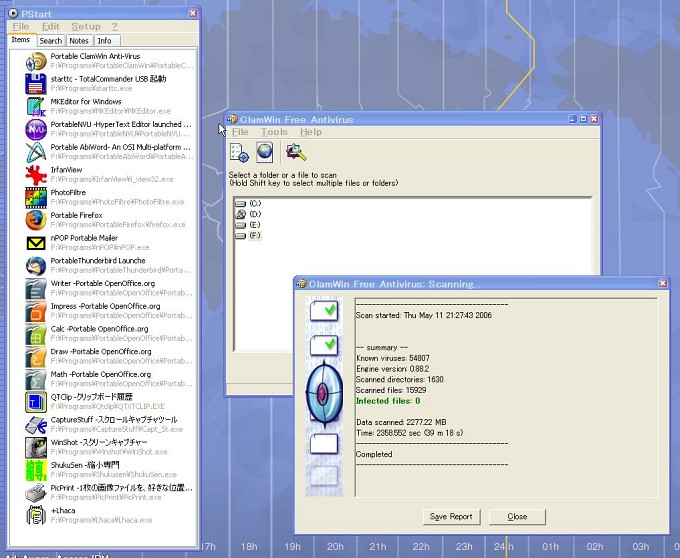
Task: Close the ClamWin Scanning dialog via X
Action: coord(663,283)
